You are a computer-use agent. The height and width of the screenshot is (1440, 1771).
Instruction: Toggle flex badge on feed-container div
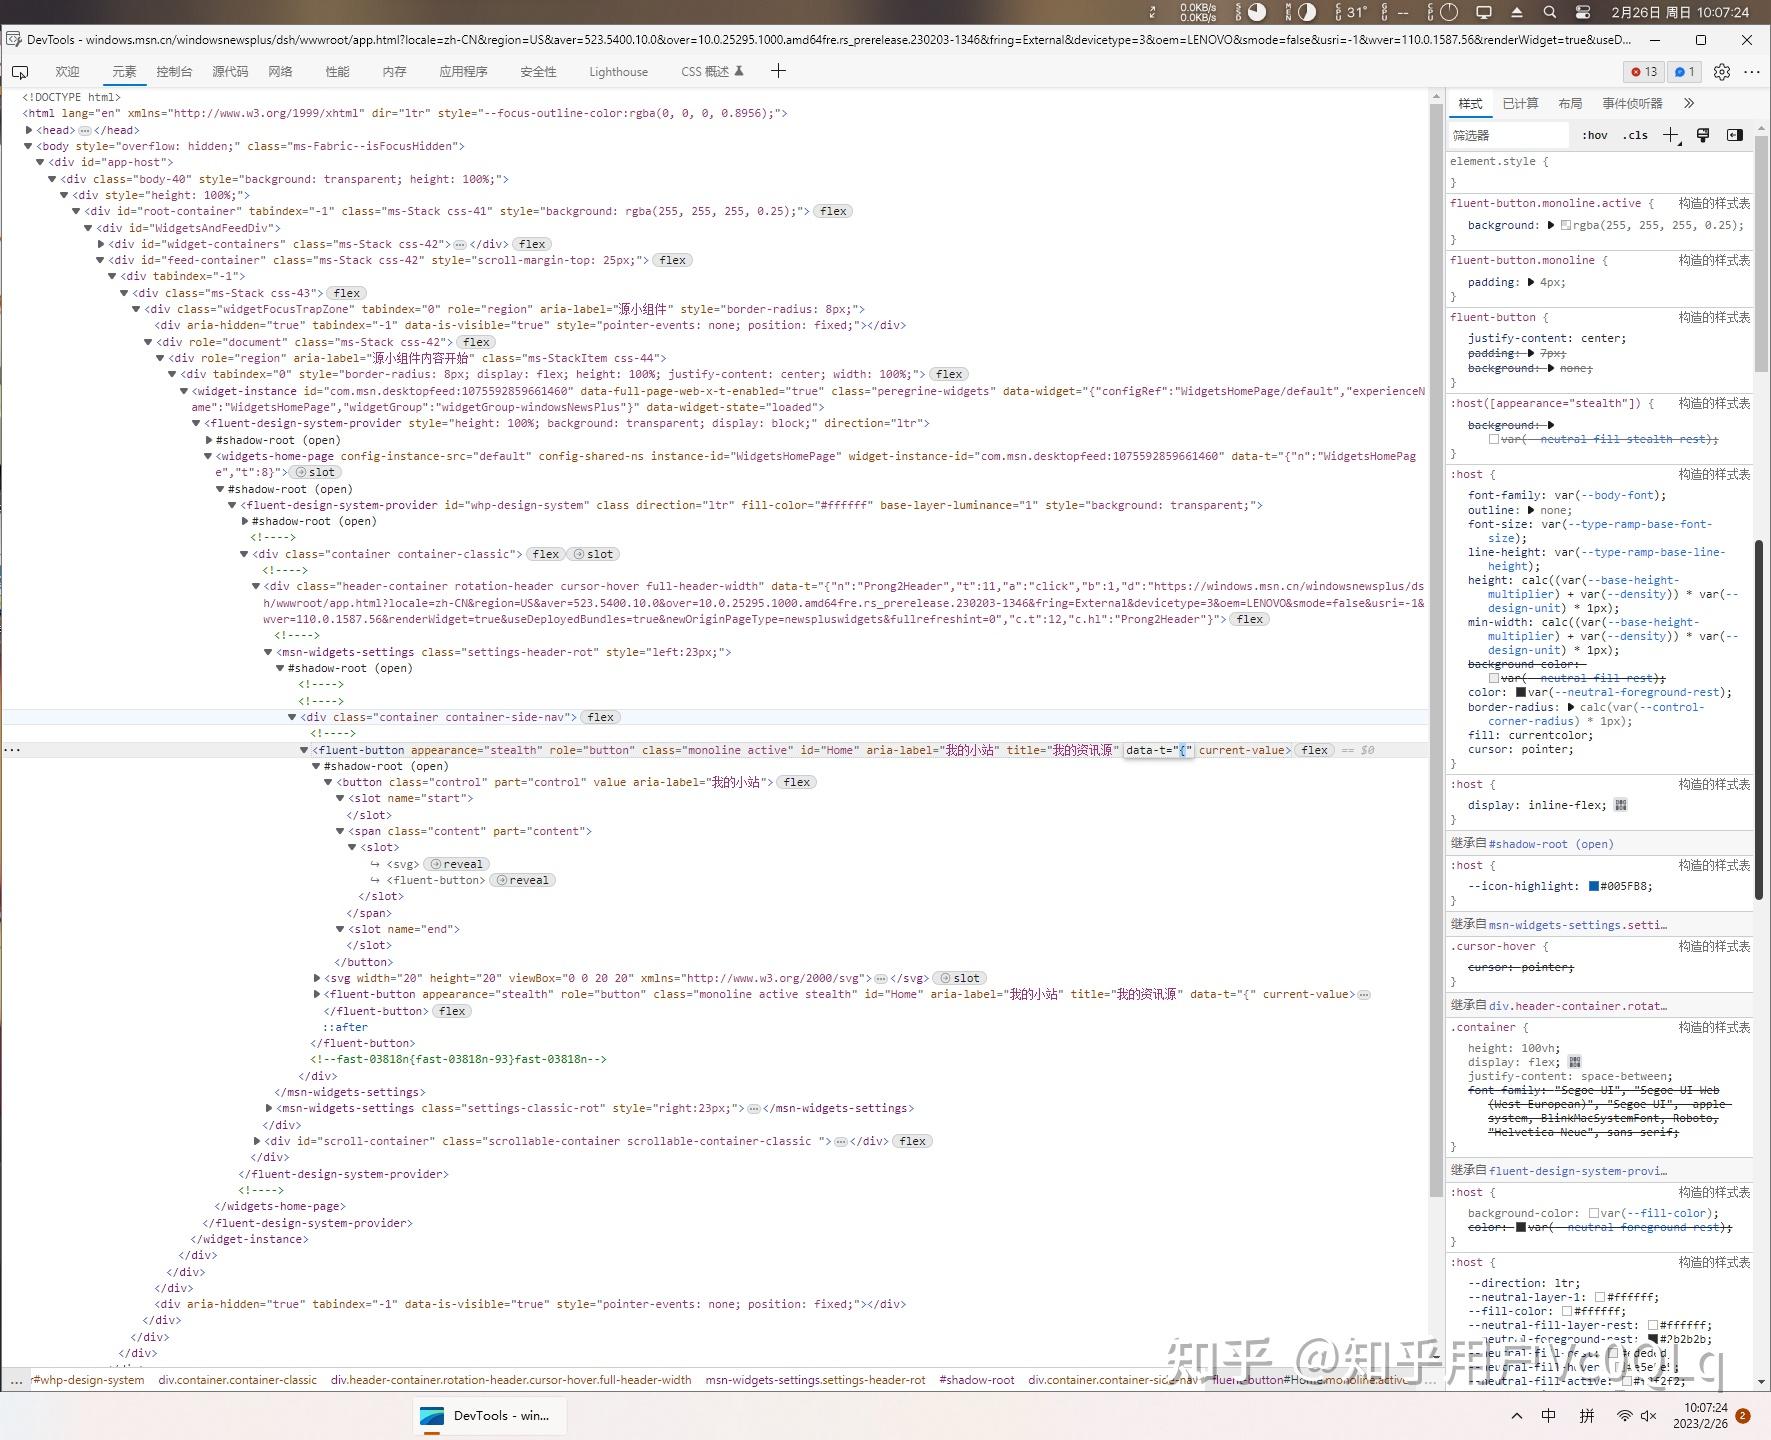coord(673,260)
